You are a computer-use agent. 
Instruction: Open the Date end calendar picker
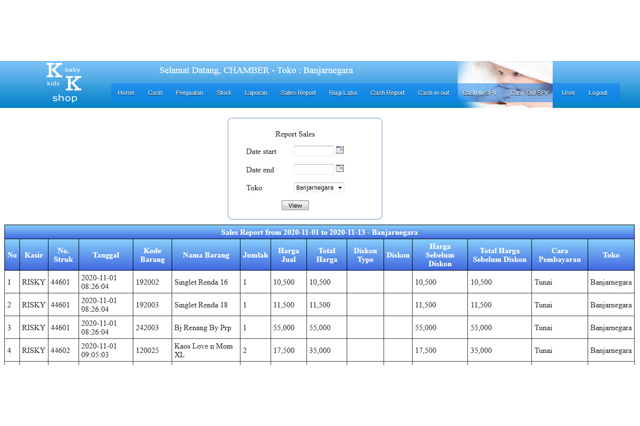[x=340, y=169]
